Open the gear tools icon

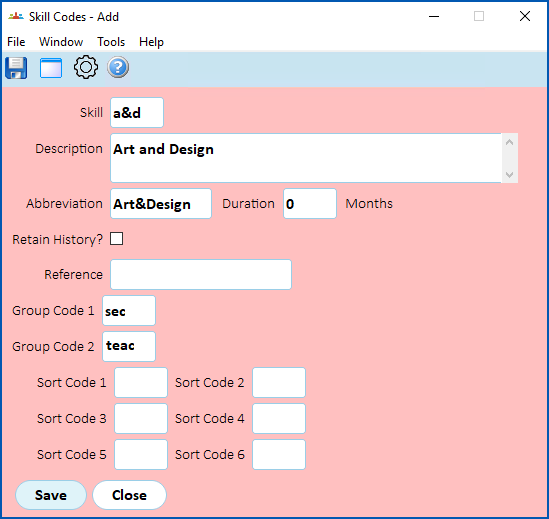tap(86, 67)
